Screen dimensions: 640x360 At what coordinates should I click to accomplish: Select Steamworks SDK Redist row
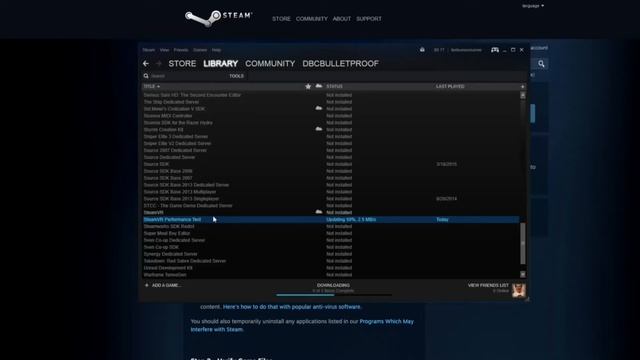(331, 227)
